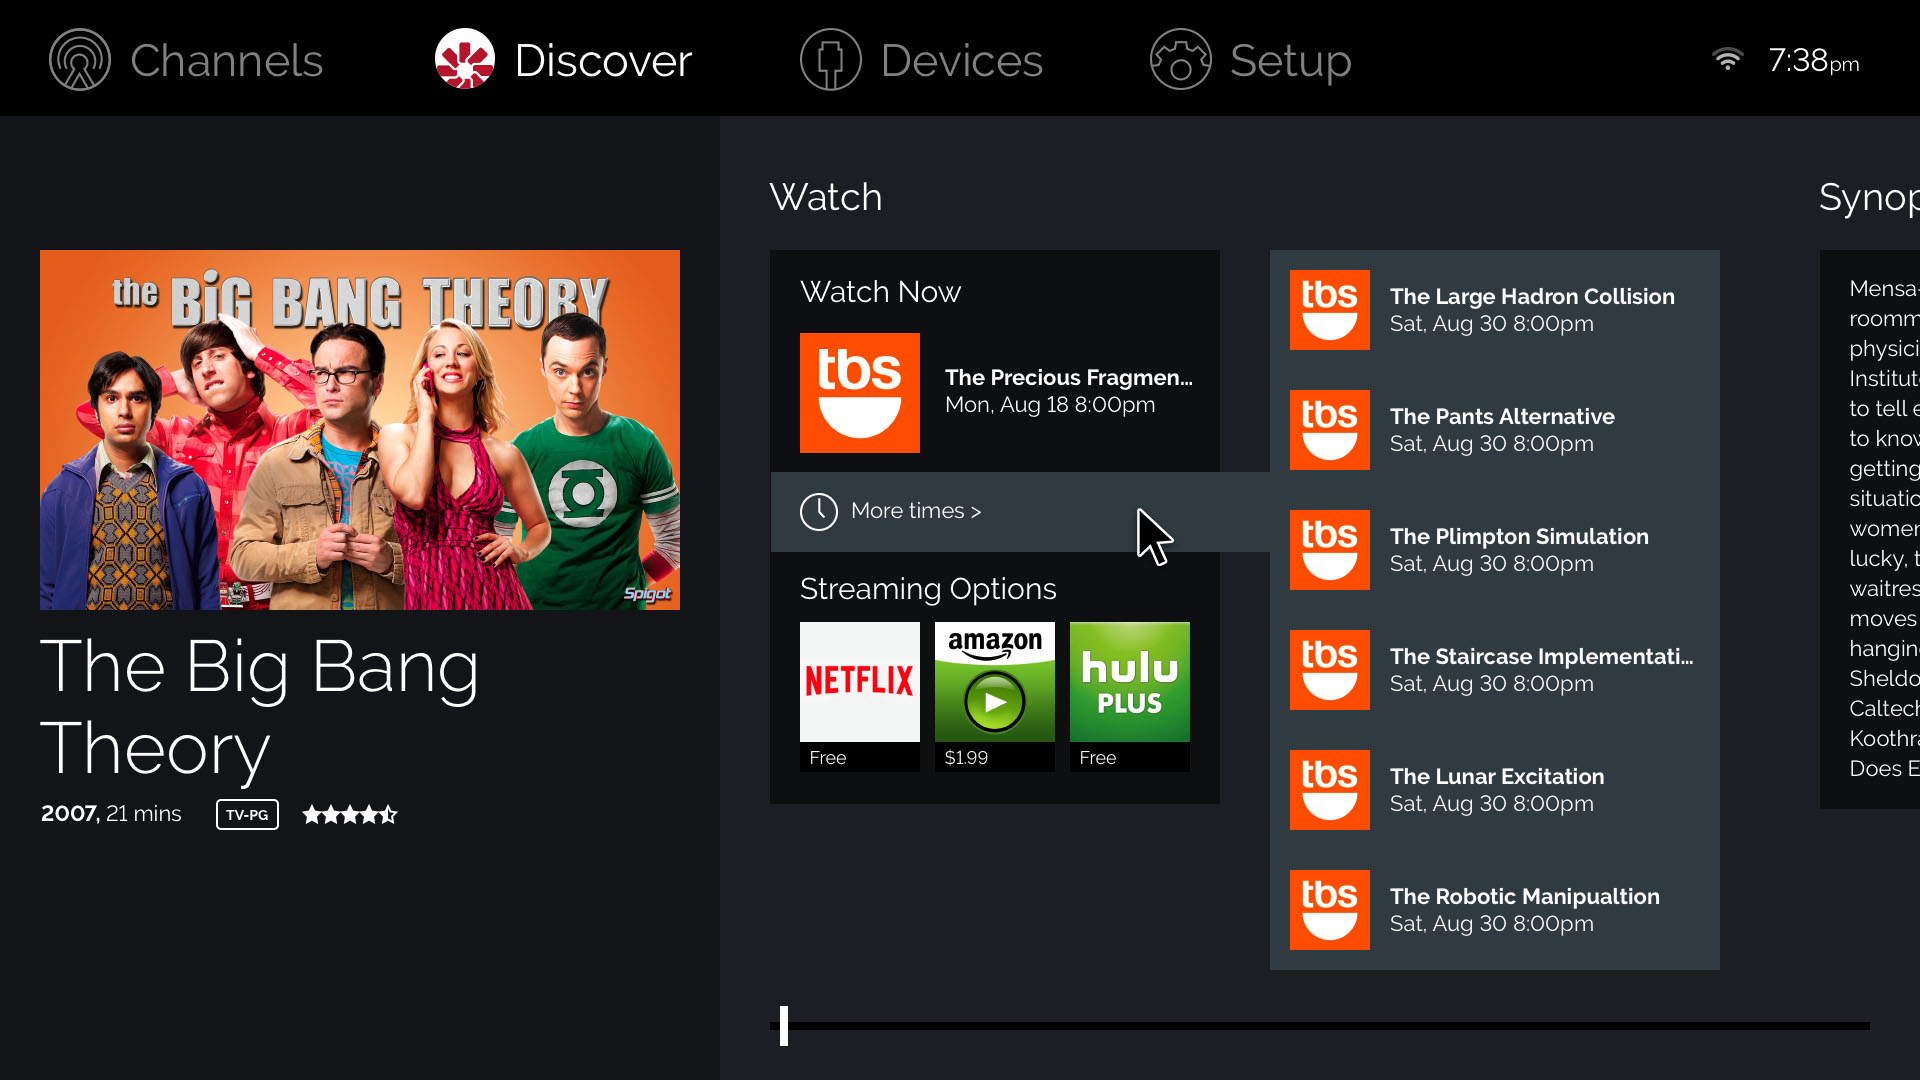Click the horizontal scrollbar track

[1320, 1026]
